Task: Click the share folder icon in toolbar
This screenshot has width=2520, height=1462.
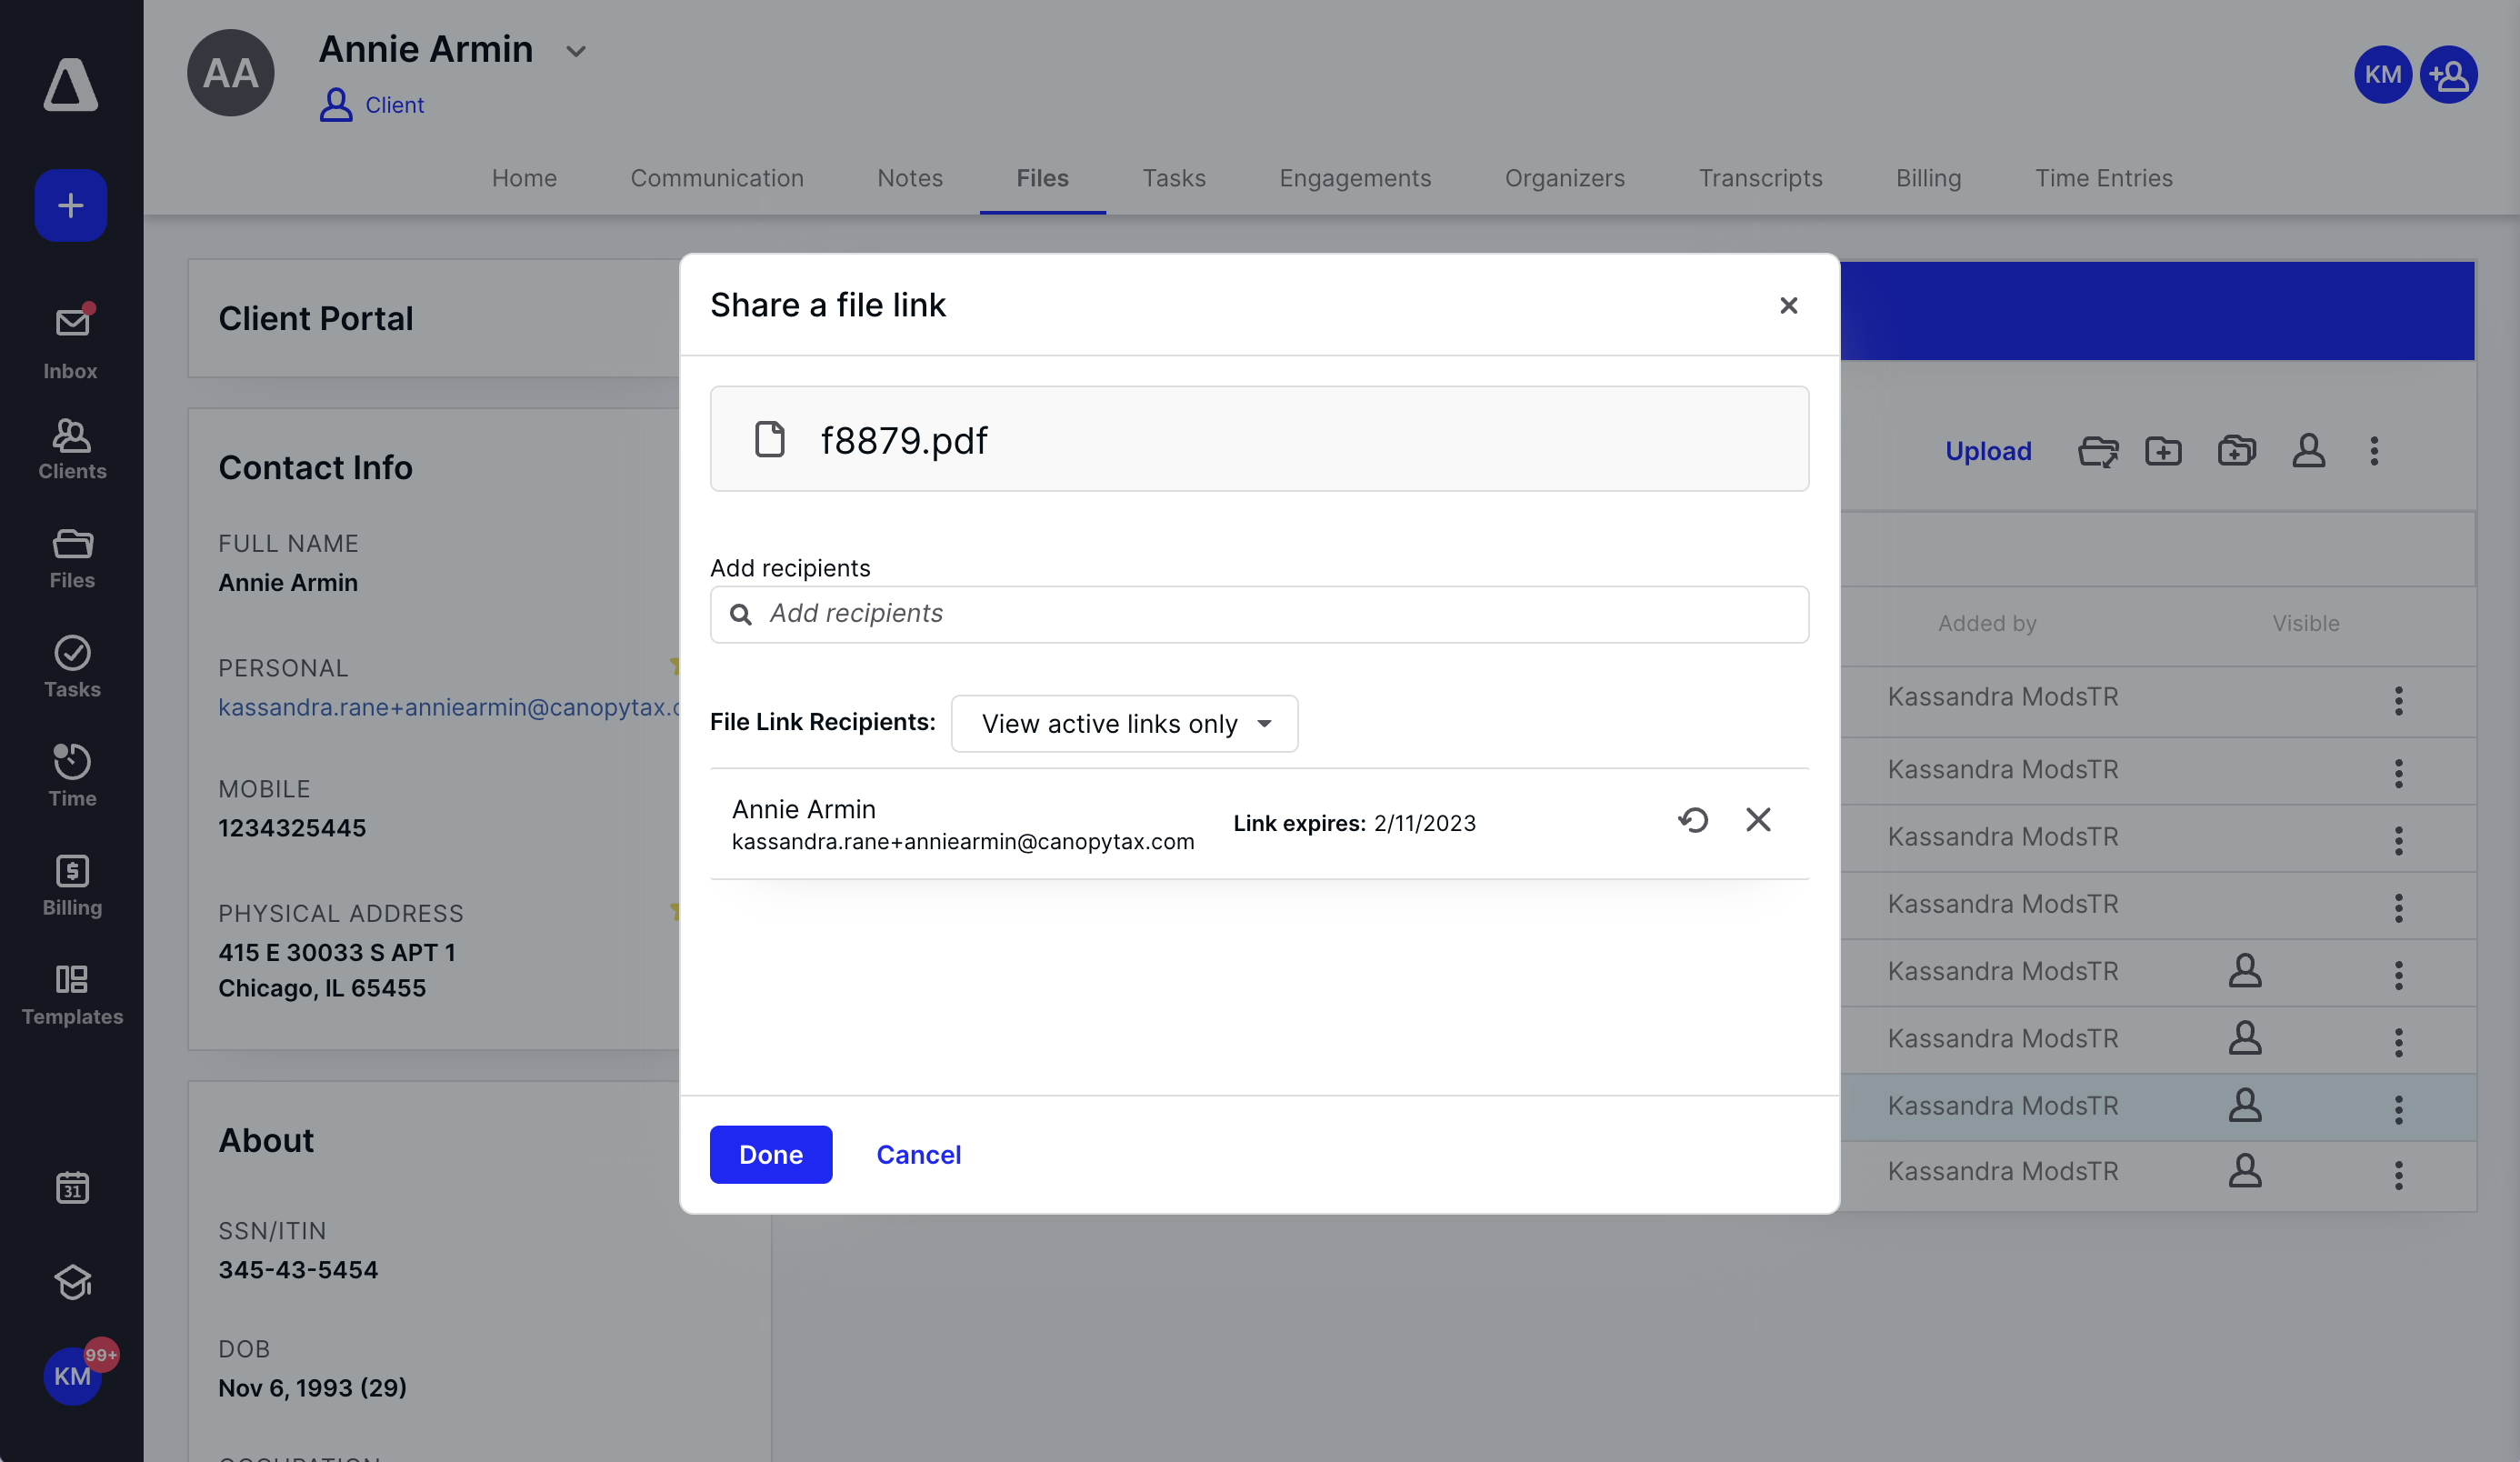Action: tap(2099, 449)
